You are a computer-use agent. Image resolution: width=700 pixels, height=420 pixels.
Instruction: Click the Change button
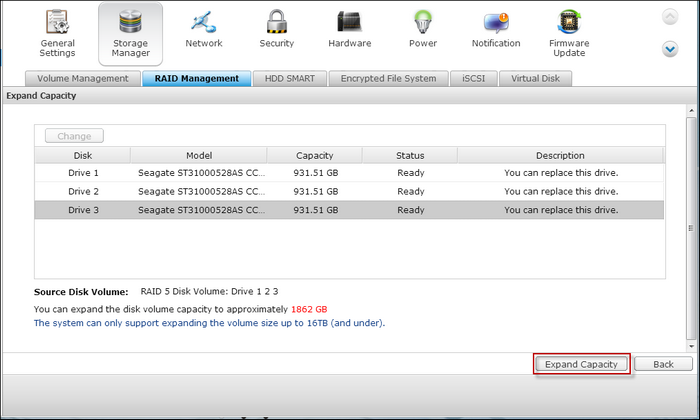74,136
